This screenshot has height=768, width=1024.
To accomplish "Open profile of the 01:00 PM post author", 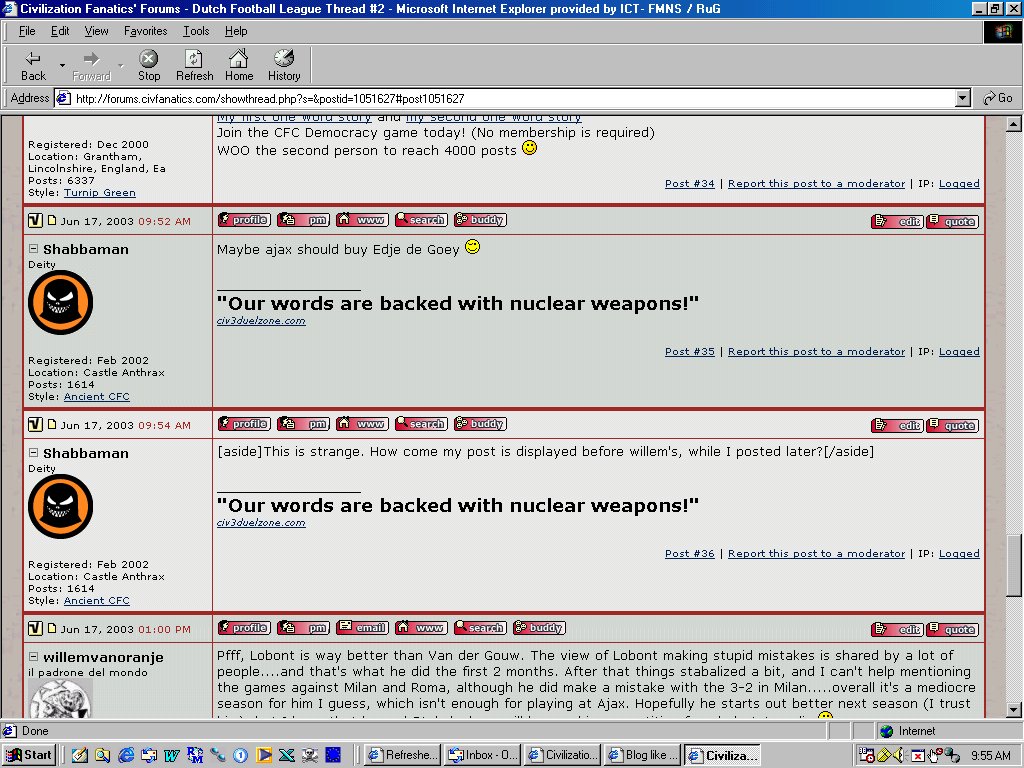I will [x=244, y=628].
